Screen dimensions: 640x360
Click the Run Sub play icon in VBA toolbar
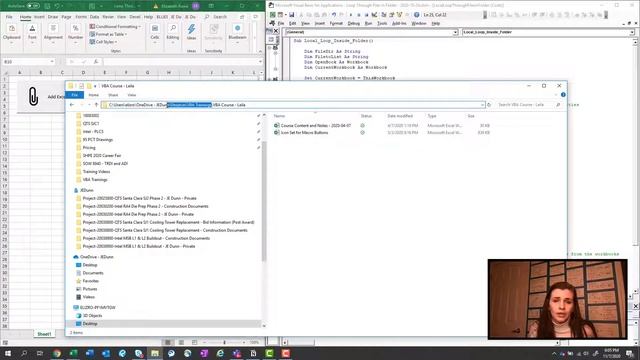(x=351, y=15)
